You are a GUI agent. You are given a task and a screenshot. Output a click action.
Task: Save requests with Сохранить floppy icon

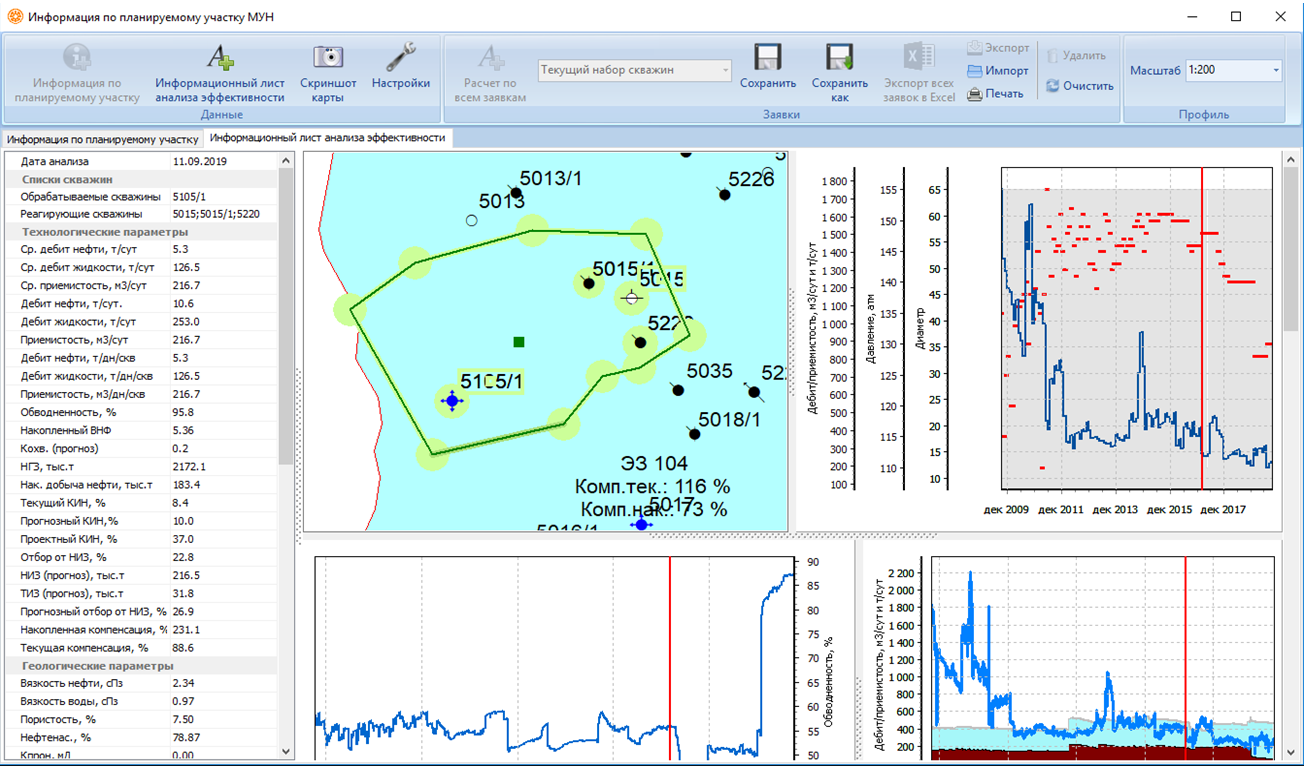tap(768, 57)
